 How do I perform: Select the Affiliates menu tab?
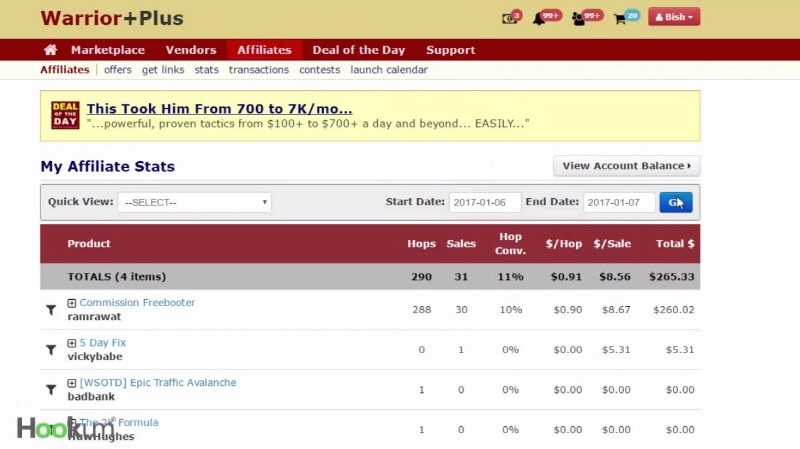pyautogui.click(x=264, y=50)
